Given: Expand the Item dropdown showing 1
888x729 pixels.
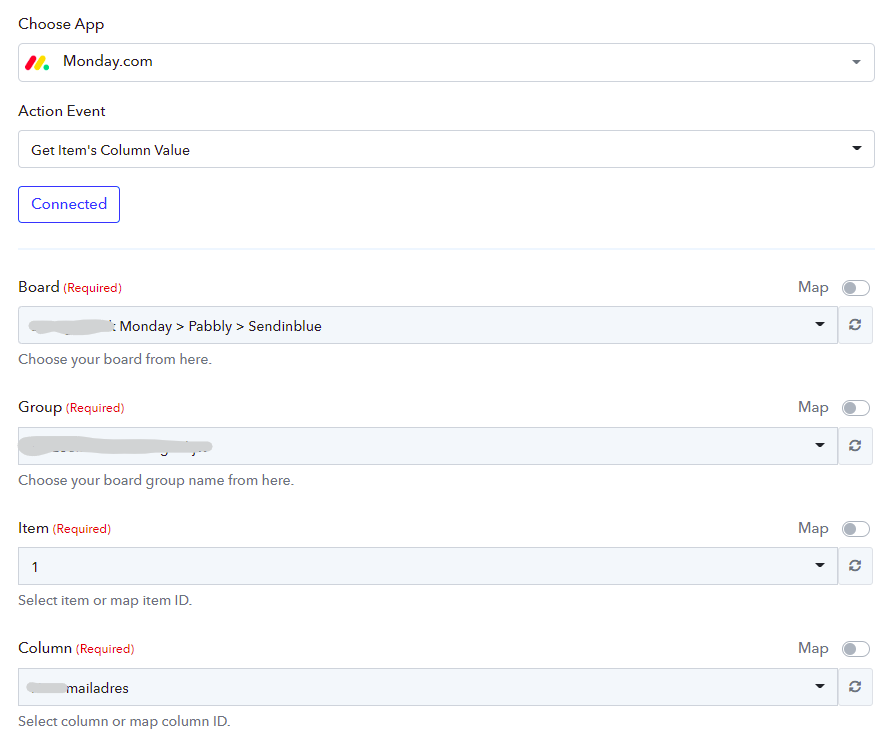Looking at the screenshot, I should (x=428, y=566).
